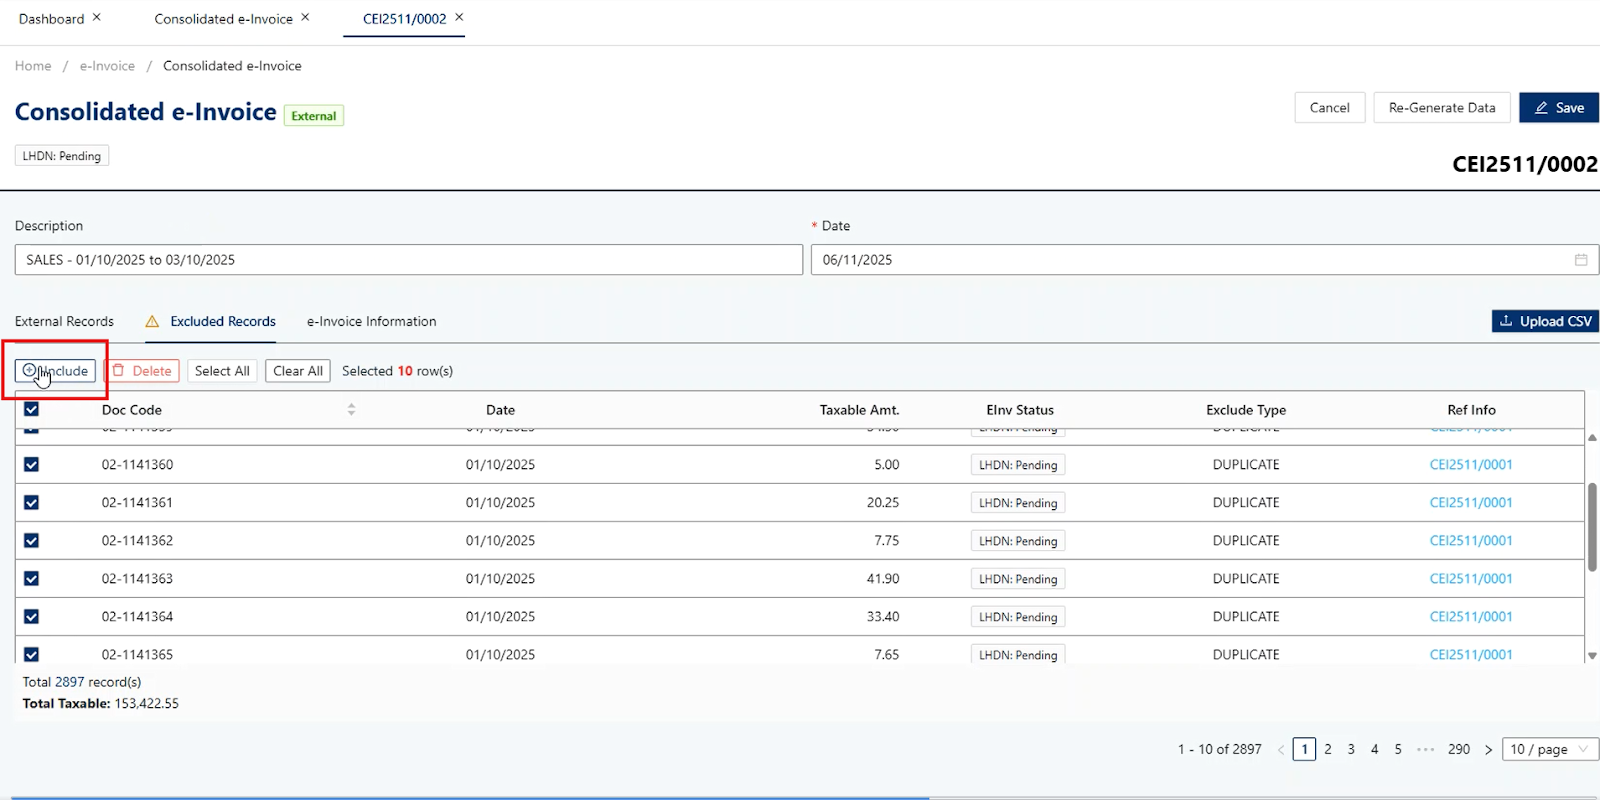Click the pagination ellipsis to jump pages
This screenshot has height=800, width=1600.
[x=1425, y=749]
